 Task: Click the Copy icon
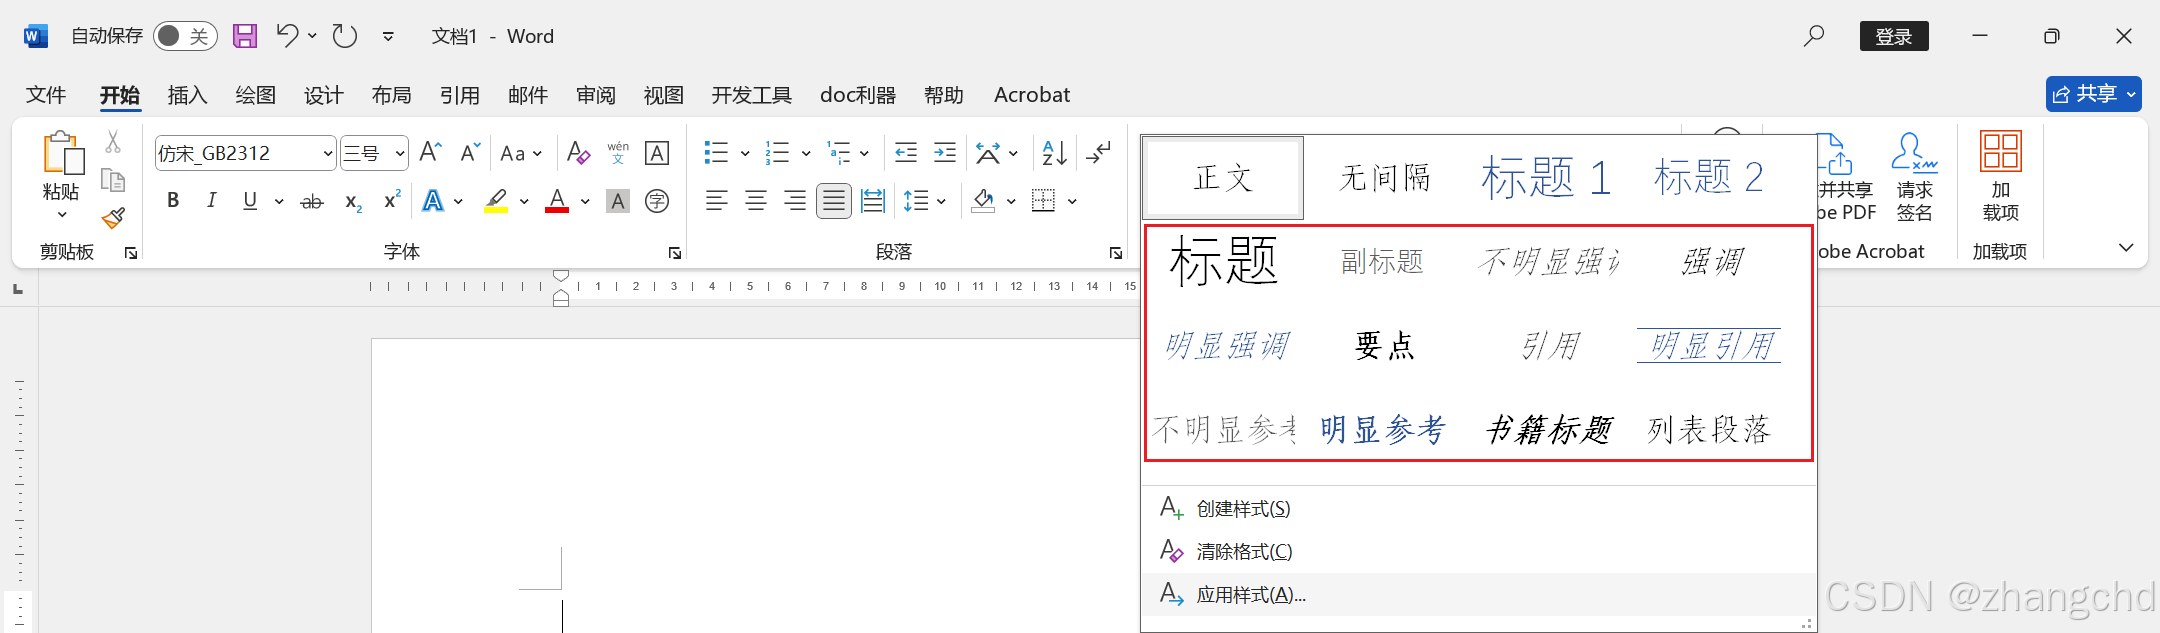click(x=113, y=180)
